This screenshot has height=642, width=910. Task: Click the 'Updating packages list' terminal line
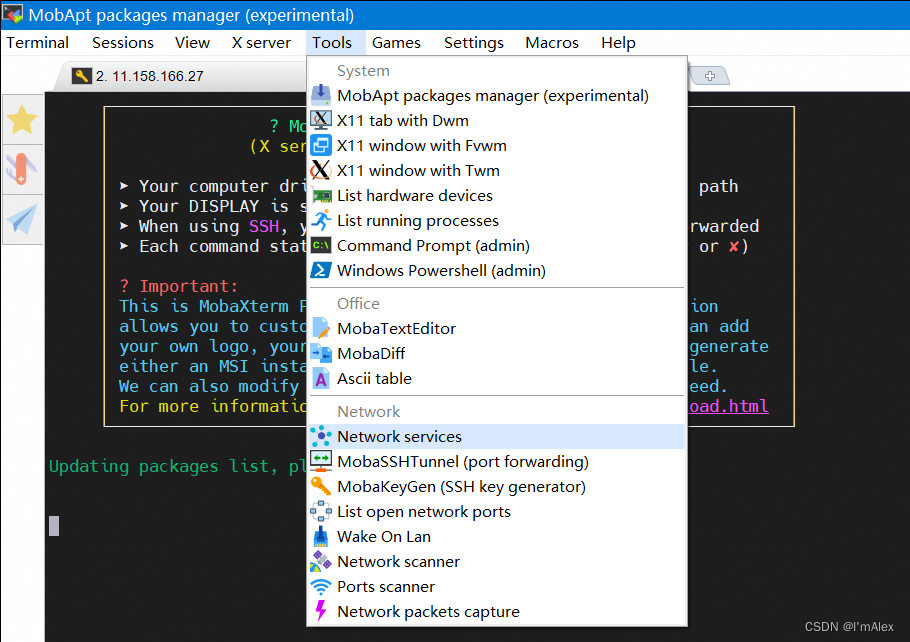tap(177, 466)
